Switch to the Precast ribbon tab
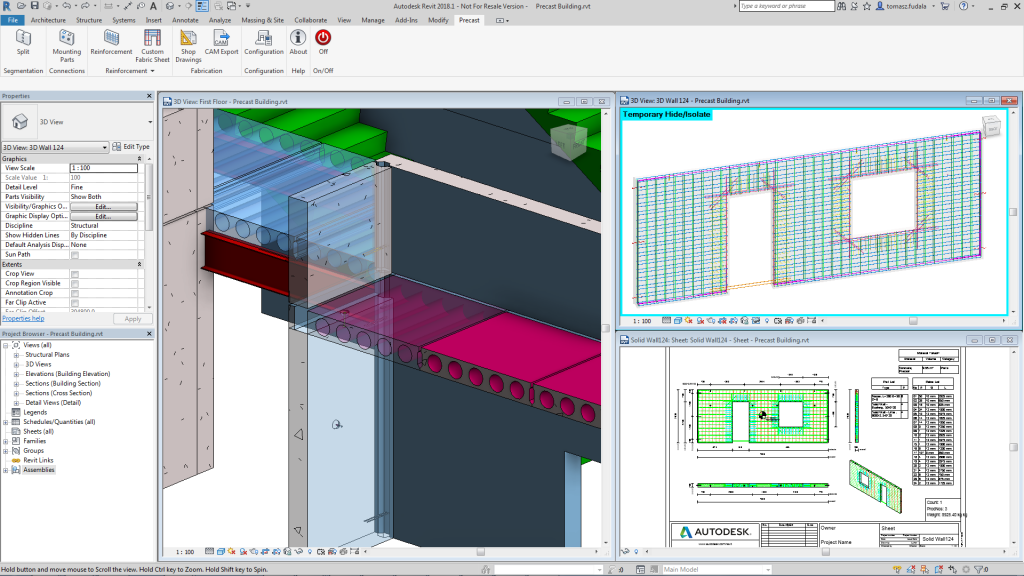Viewport: 1024px width, 576px height. [x=467, y=19]
